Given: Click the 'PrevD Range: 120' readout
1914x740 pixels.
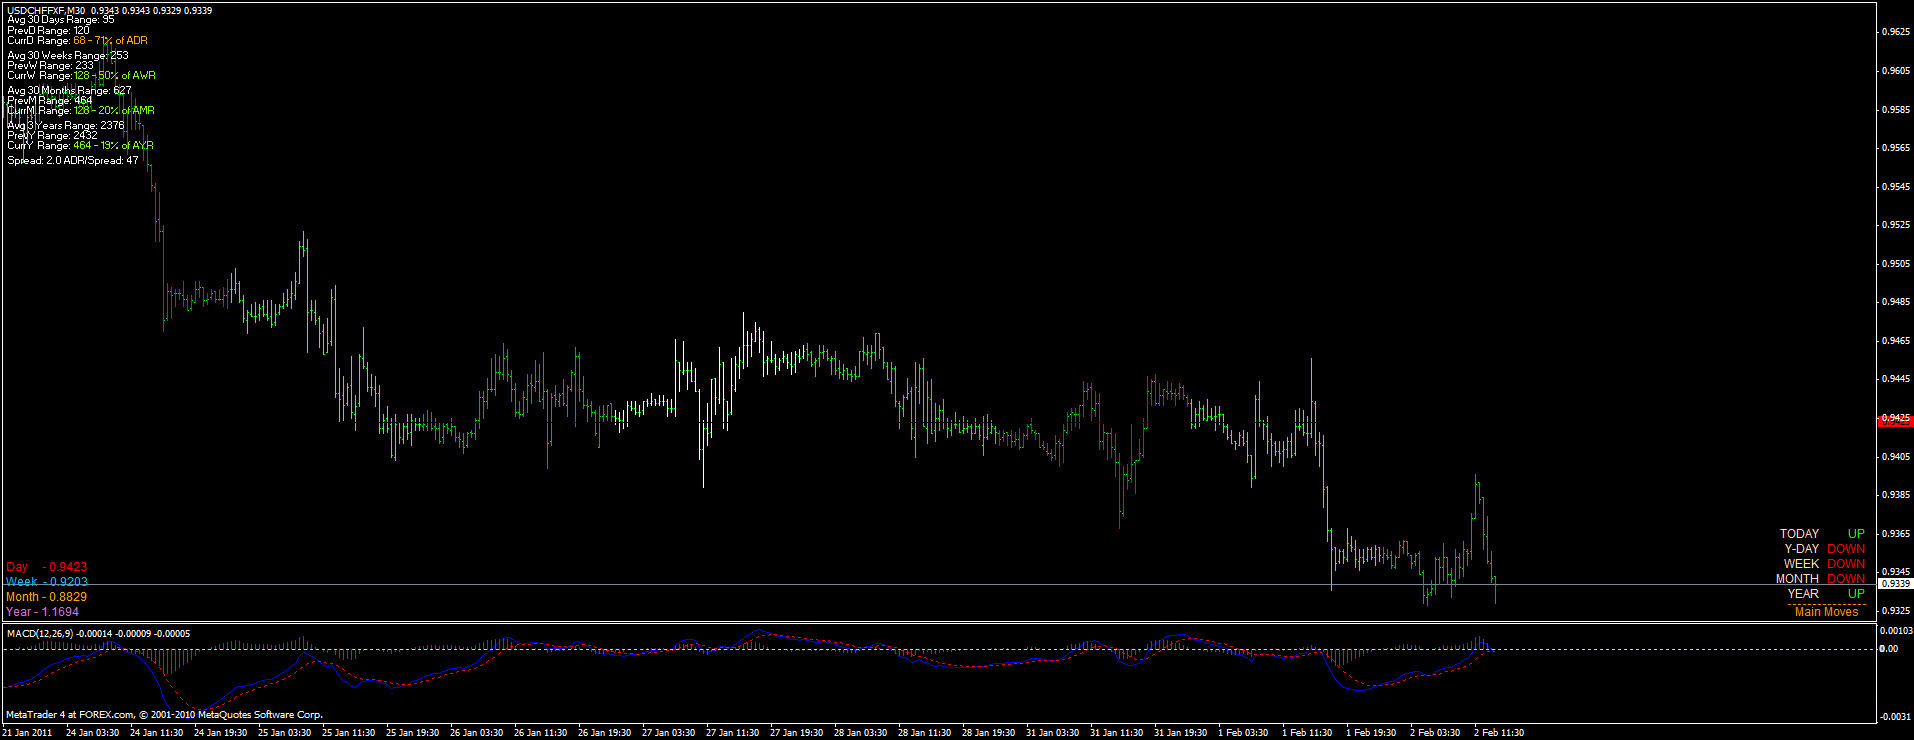Looking at the screenshot, I should coord(48,30).
